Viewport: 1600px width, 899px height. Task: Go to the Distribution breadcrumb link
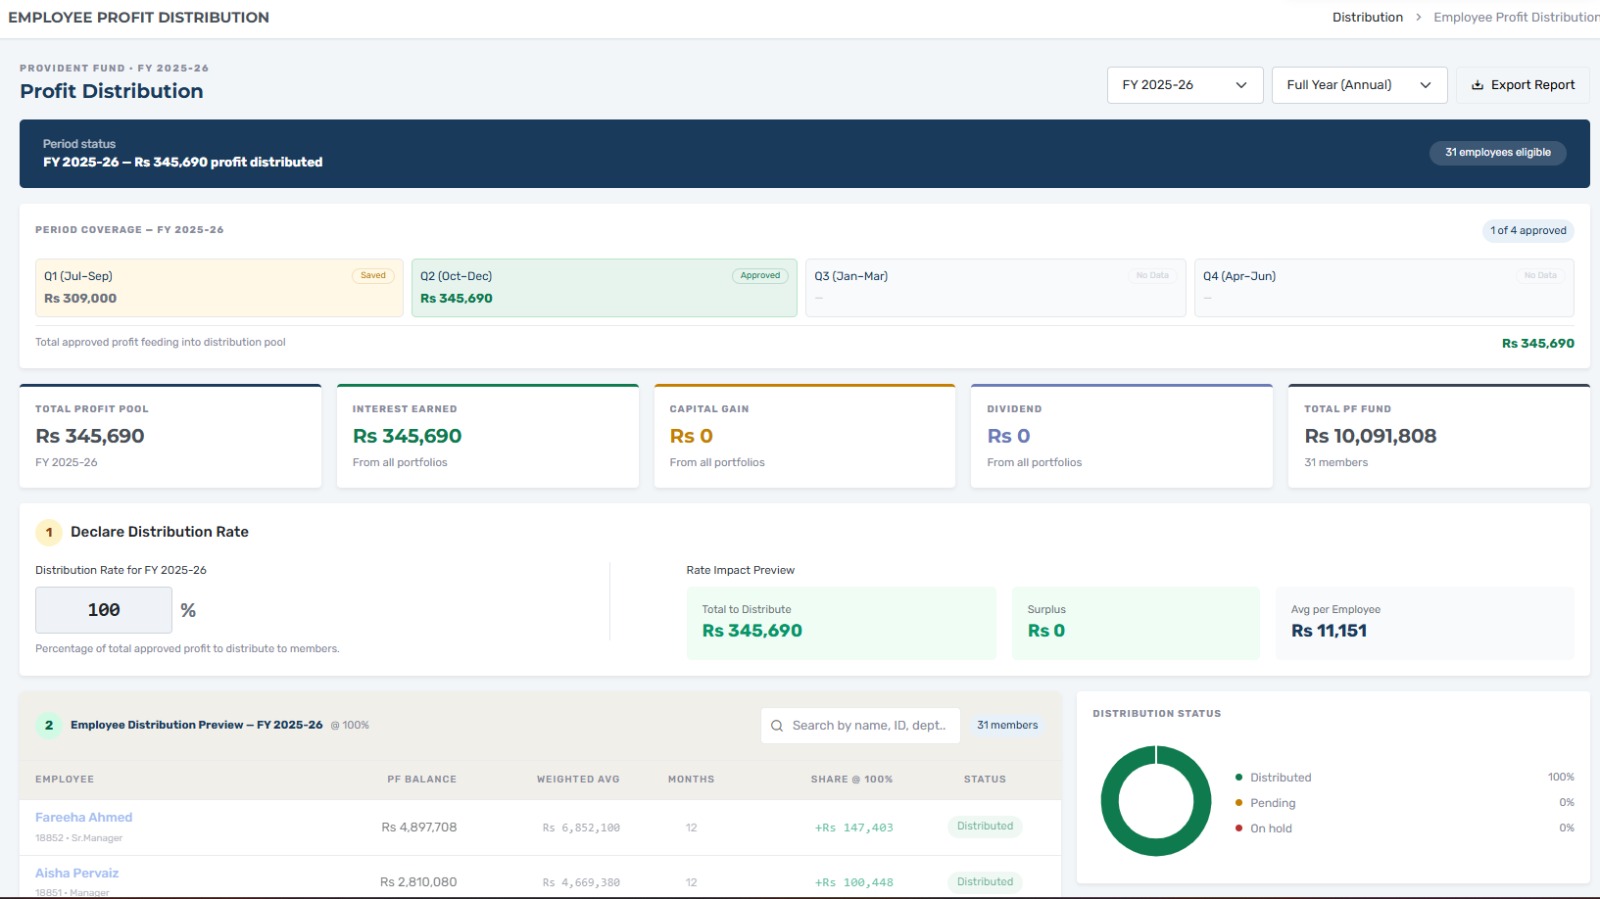coord(1367,17)
